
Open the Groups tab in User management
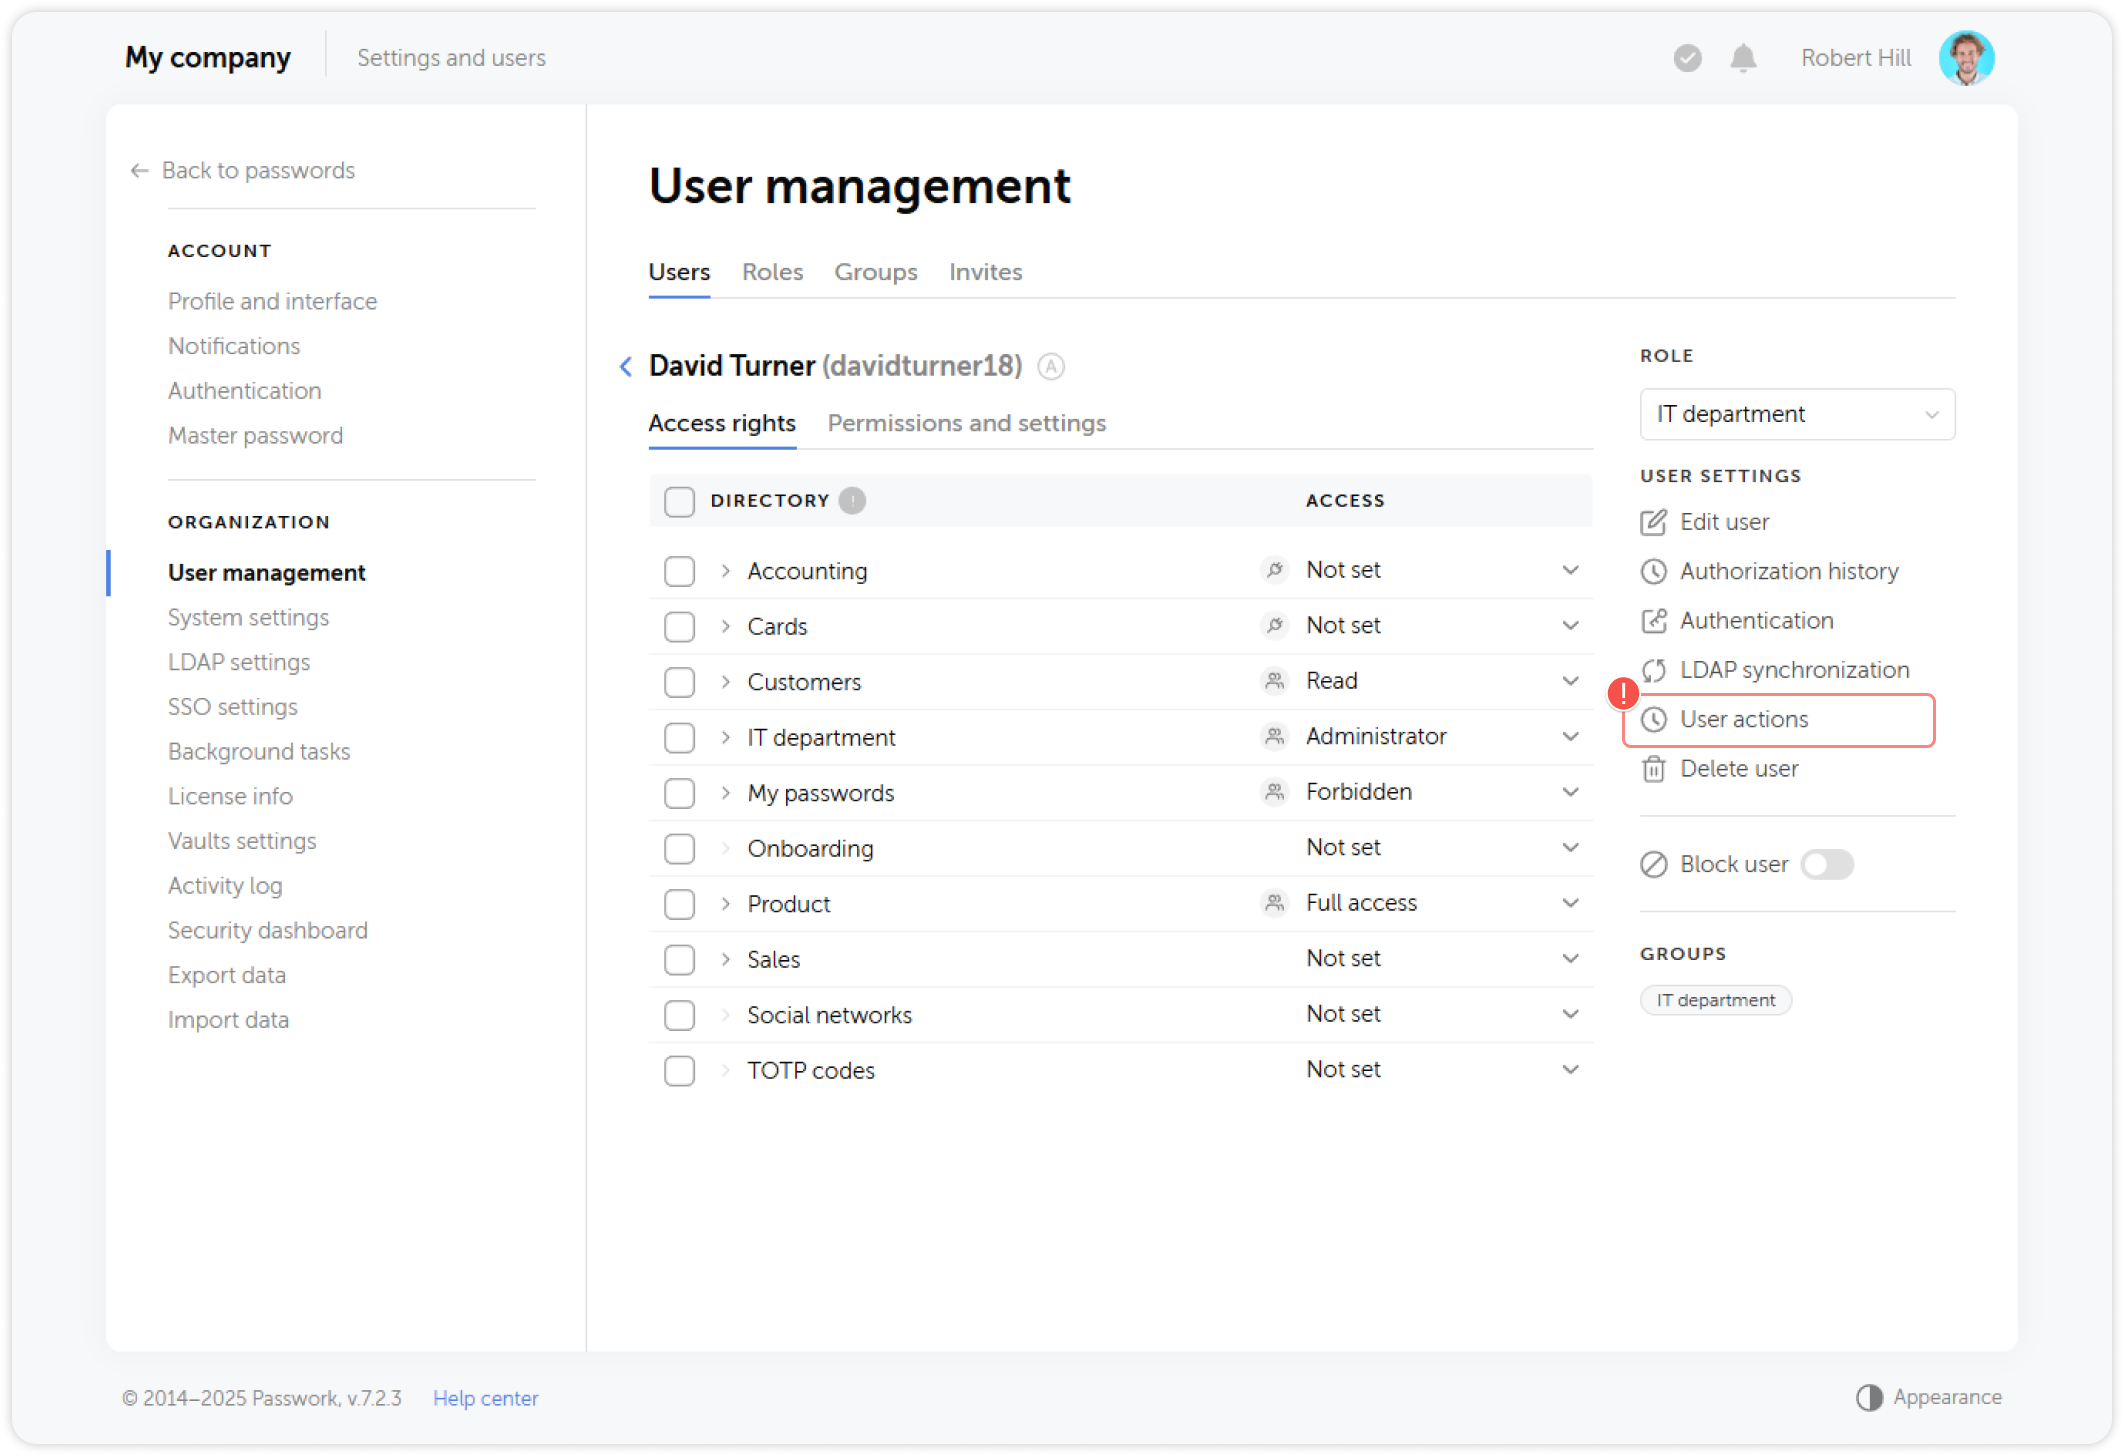pos(875,271)
